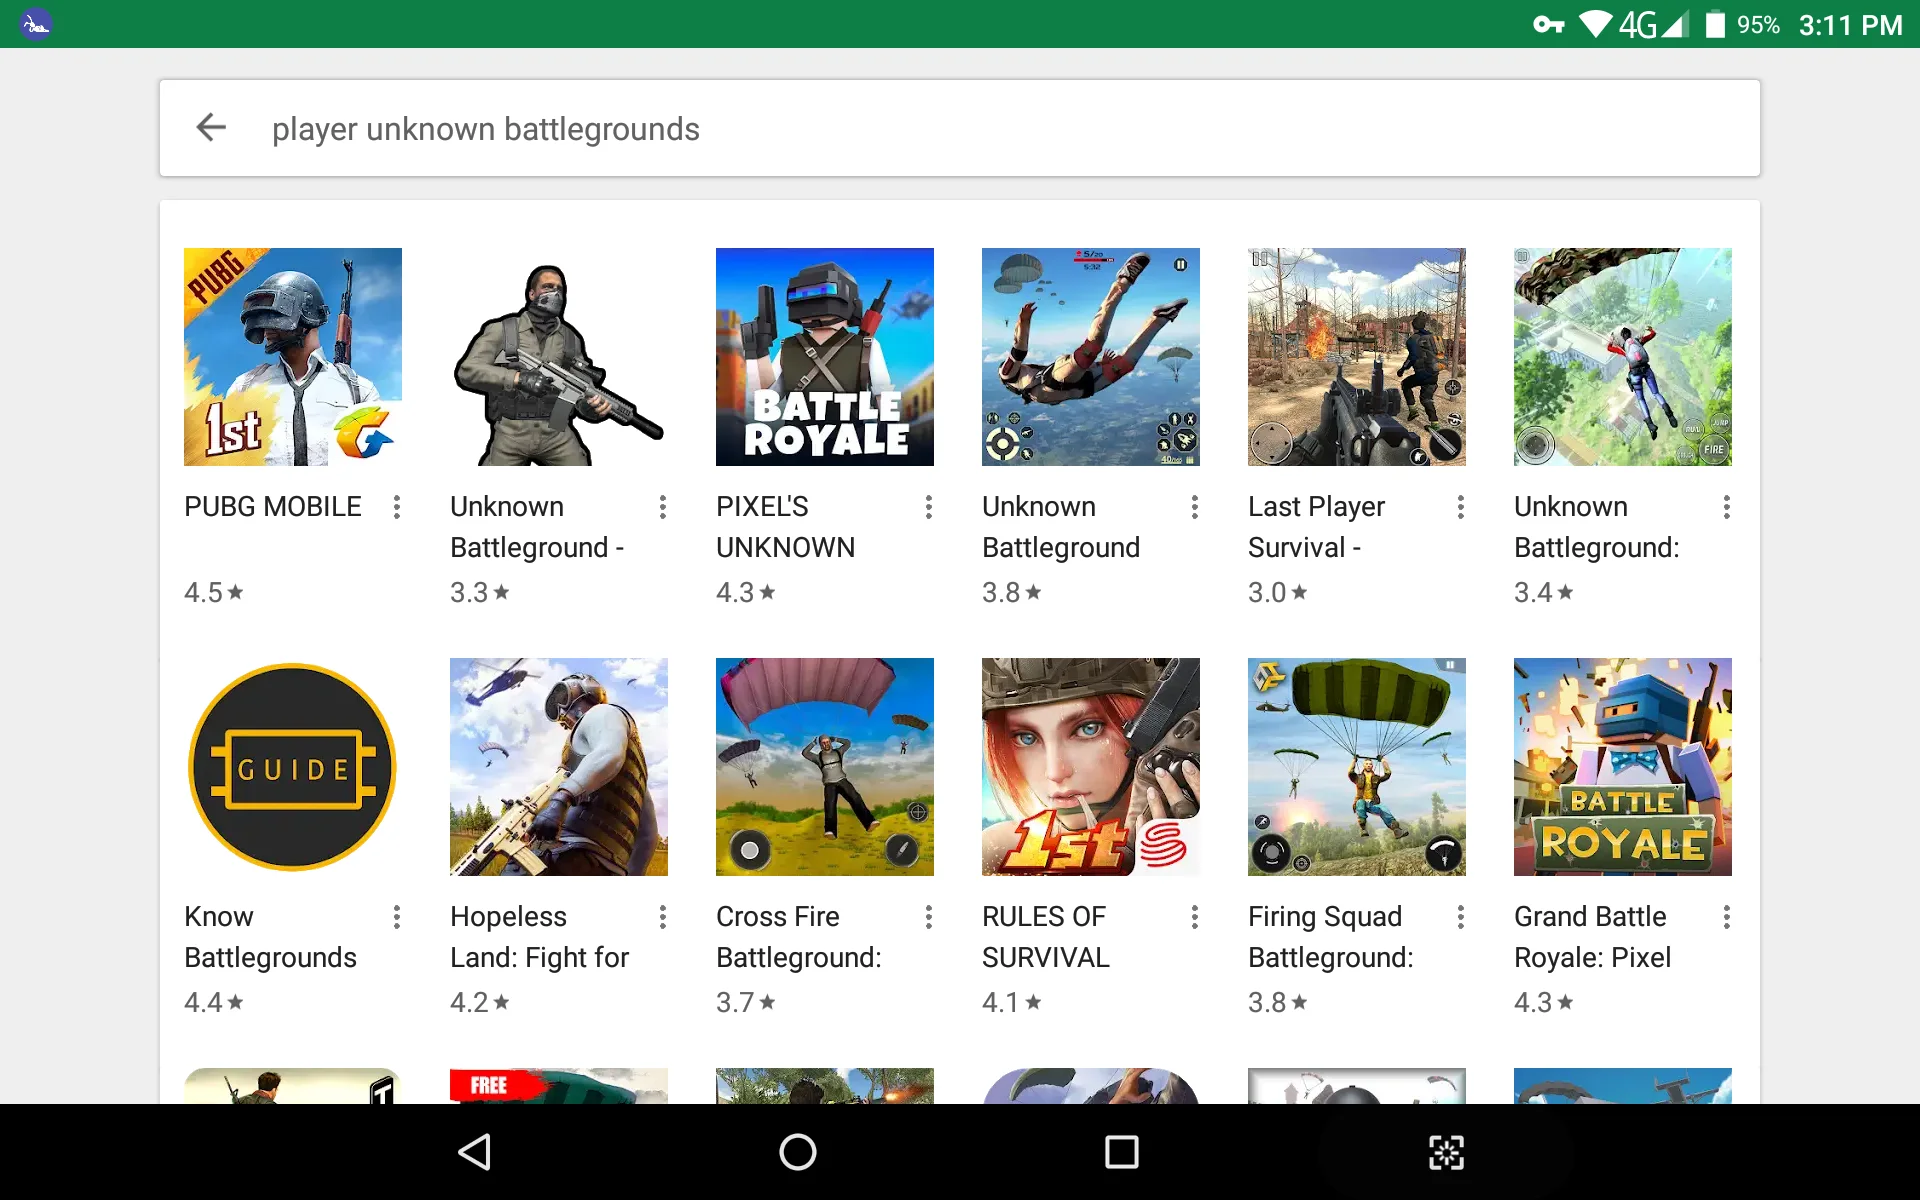Open three-dot menu for RULES OF SURVIVAL

pyautogui.click(x=1195, y=917)
